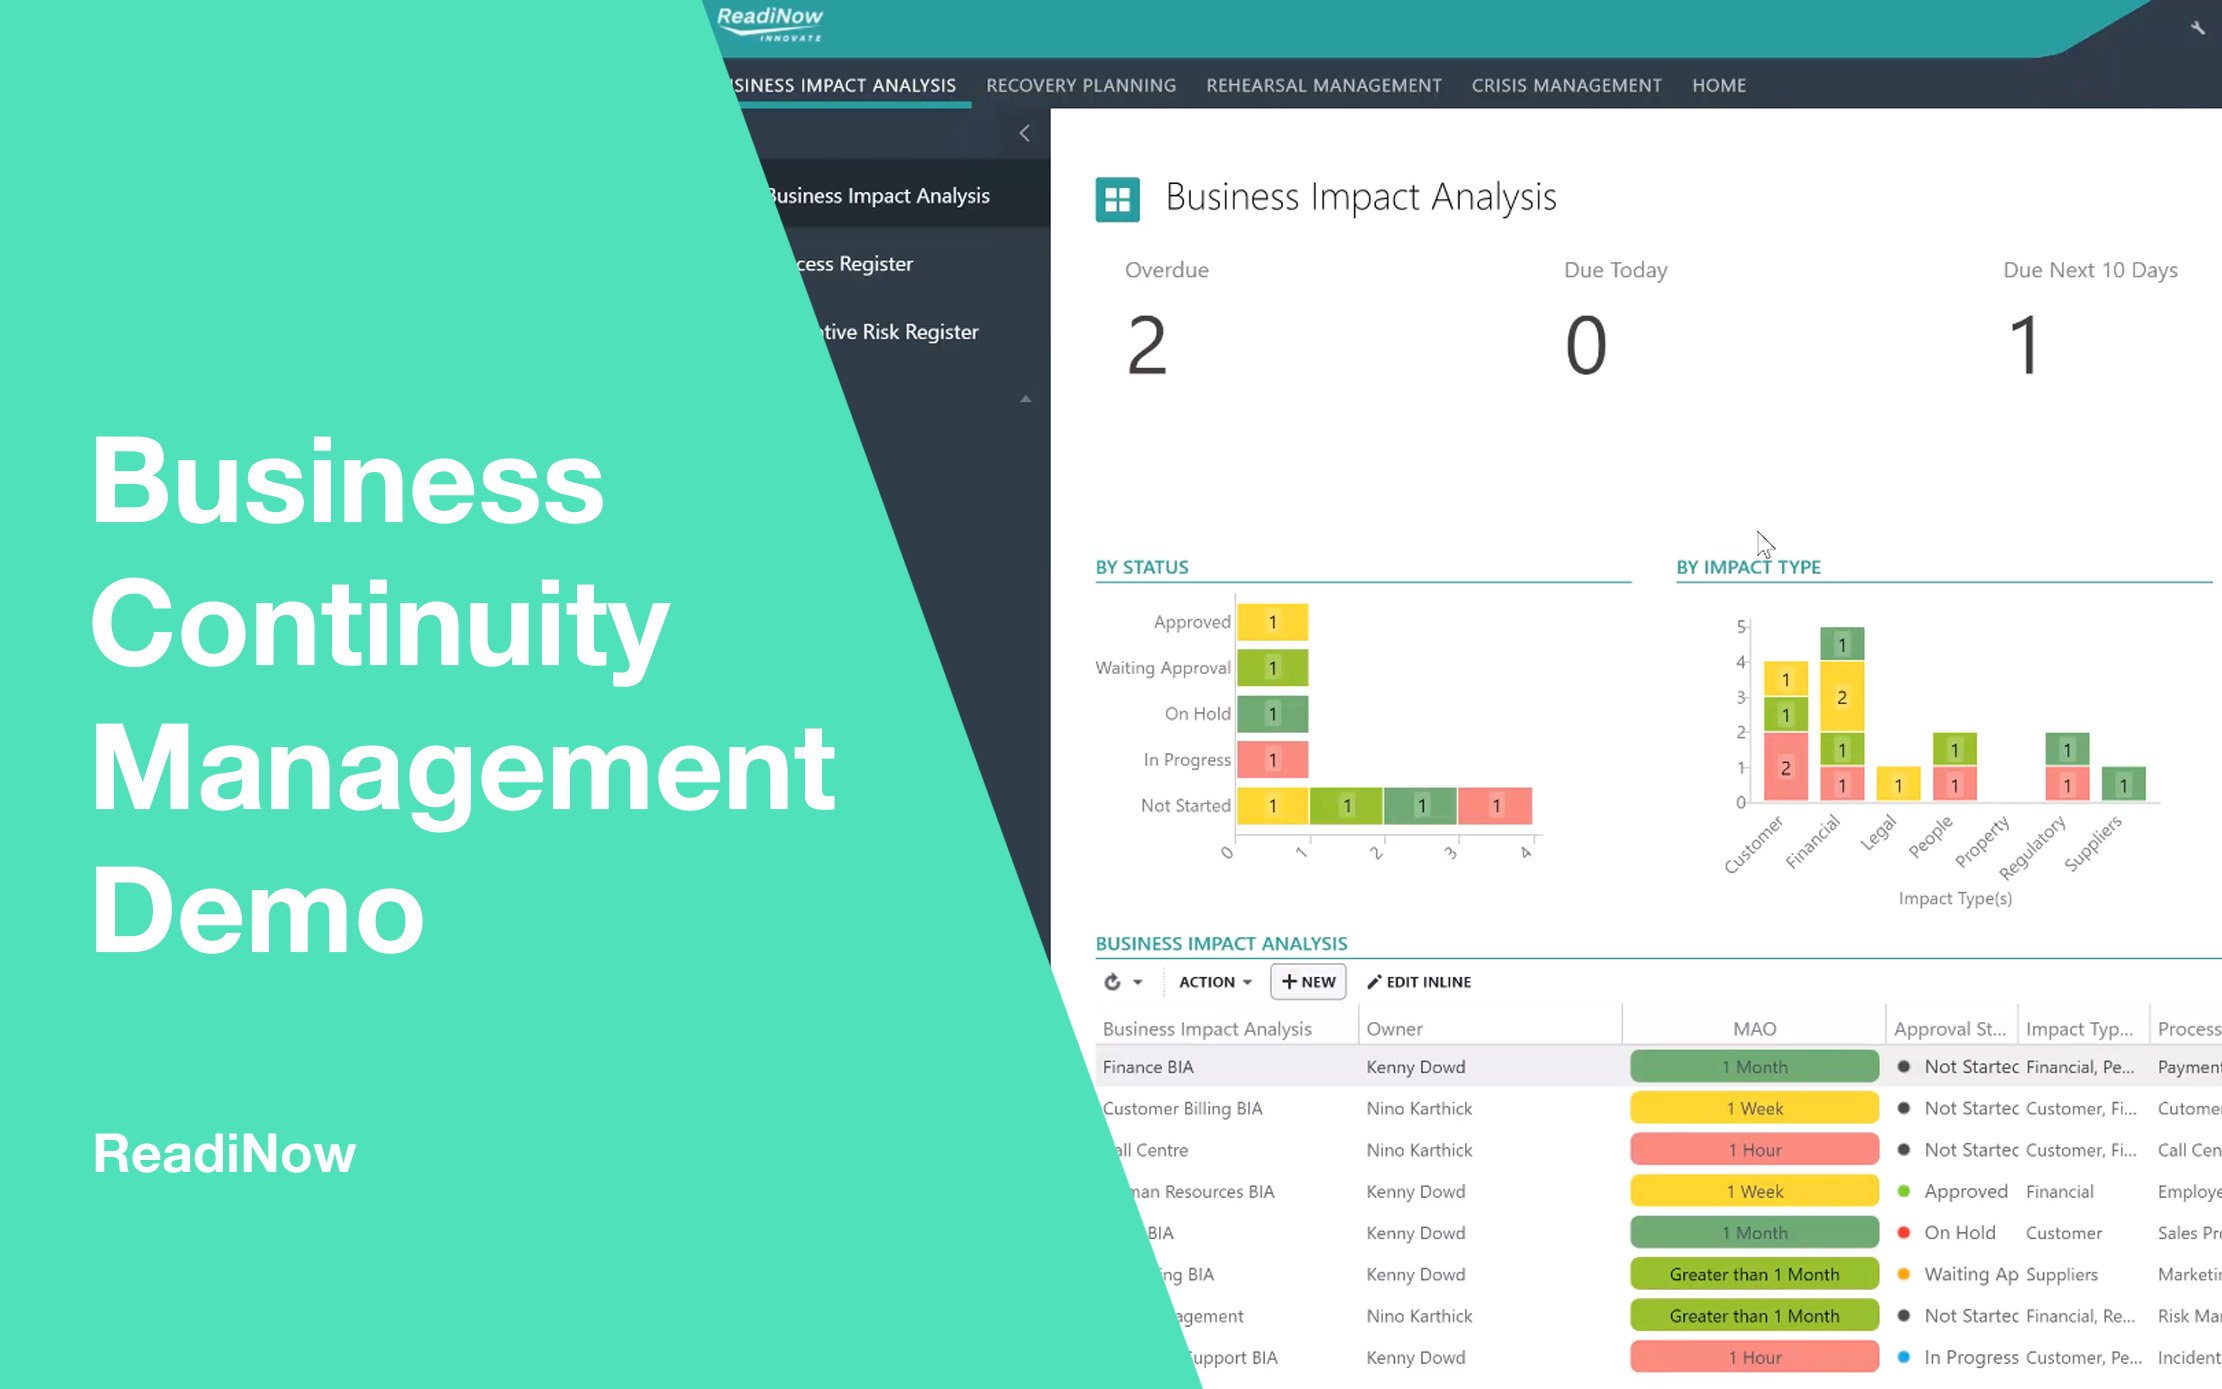Image resolution: width=2222 pixels, height=1389 pixels.
Task: Sort by the MAO column header
Action: coord(1754,1029)
